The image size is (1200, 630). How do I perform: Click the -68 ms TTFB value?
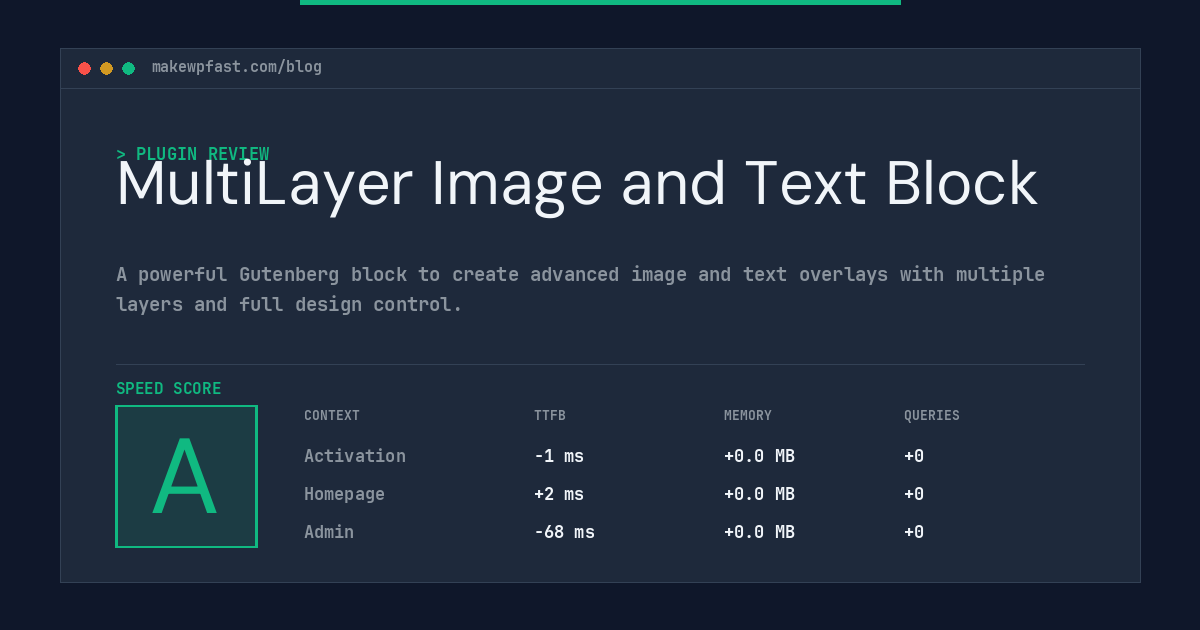(x=564, y=532)
